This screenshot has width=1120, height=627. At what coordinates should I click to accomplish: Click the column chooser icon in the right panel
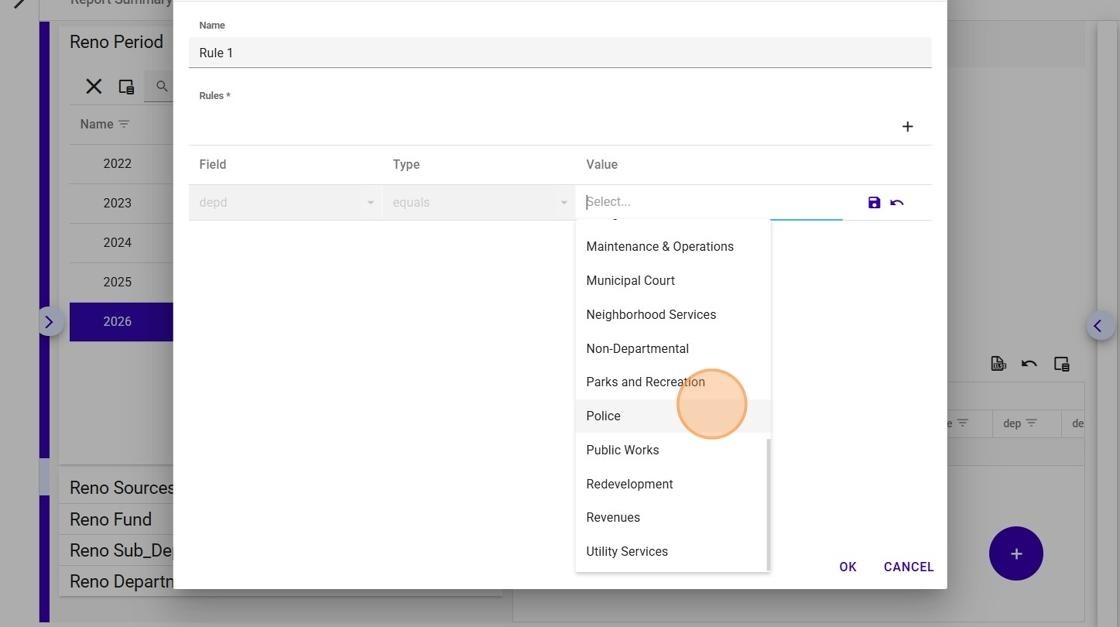click(x=1061, y=363)
